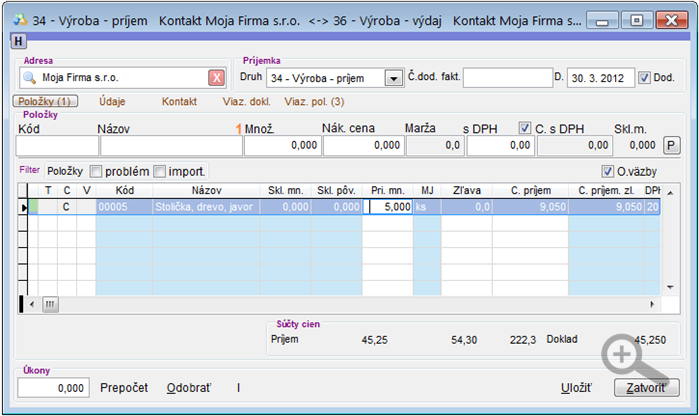Image resolution: width=699 pixels, height=416 pixels.
Task: Open the Údaje tab
Action: coord(112,102)
